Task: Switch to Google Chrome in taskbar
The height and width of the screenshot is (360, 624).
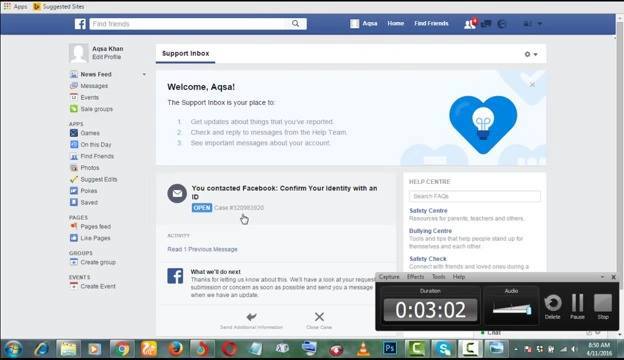Action: tap(122, 349)
